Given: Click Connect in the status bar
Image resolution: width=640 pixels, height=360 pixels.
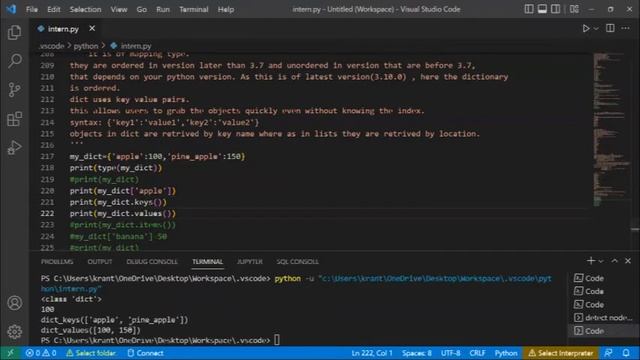Looking at the screenshot, I should coord(145,353).
